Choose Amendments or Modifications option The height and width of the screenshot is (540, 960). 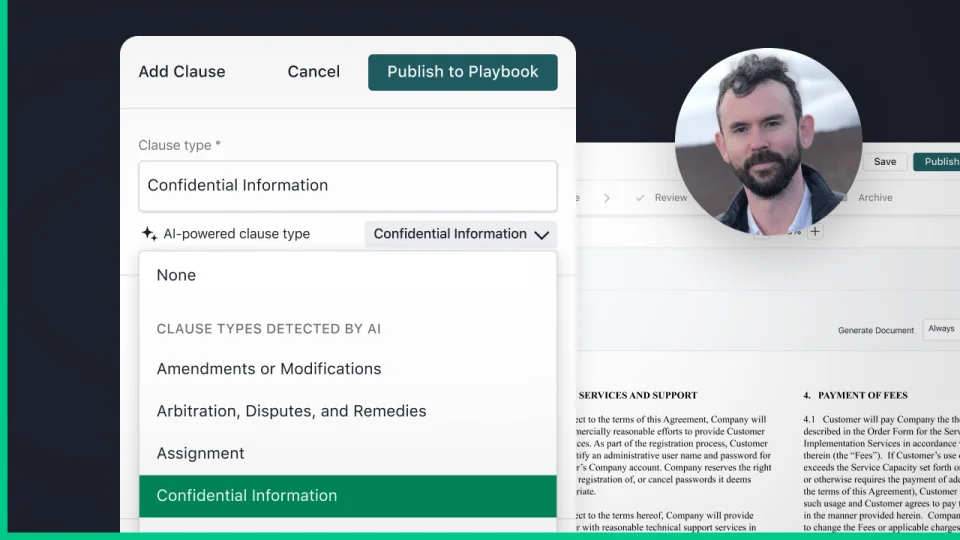click(268, 369)
